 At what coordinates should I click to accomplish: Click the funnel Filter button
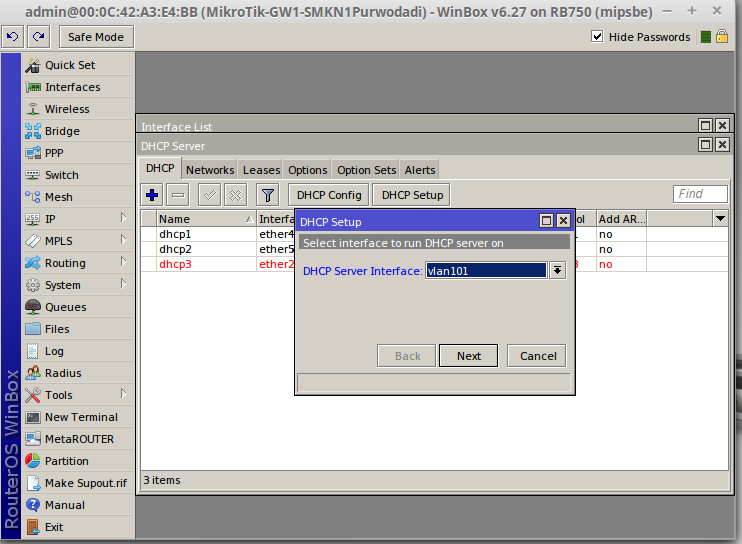click(268, 195)
